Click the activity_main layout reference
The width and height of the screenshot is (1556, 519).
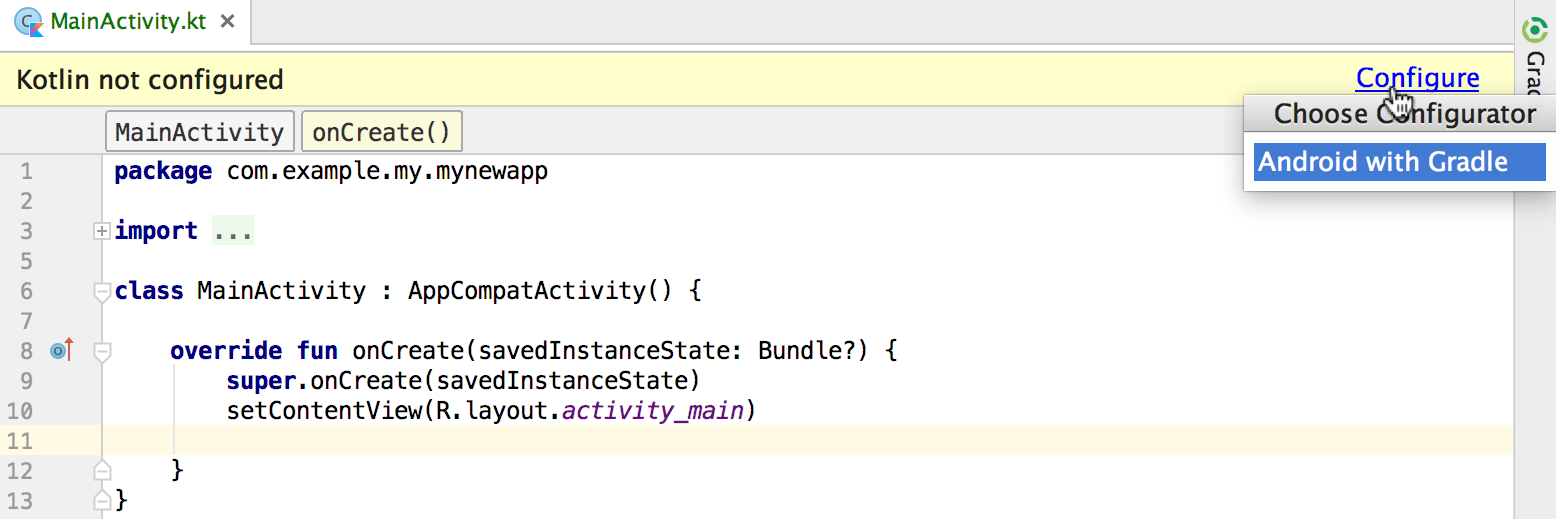[653, 411]
